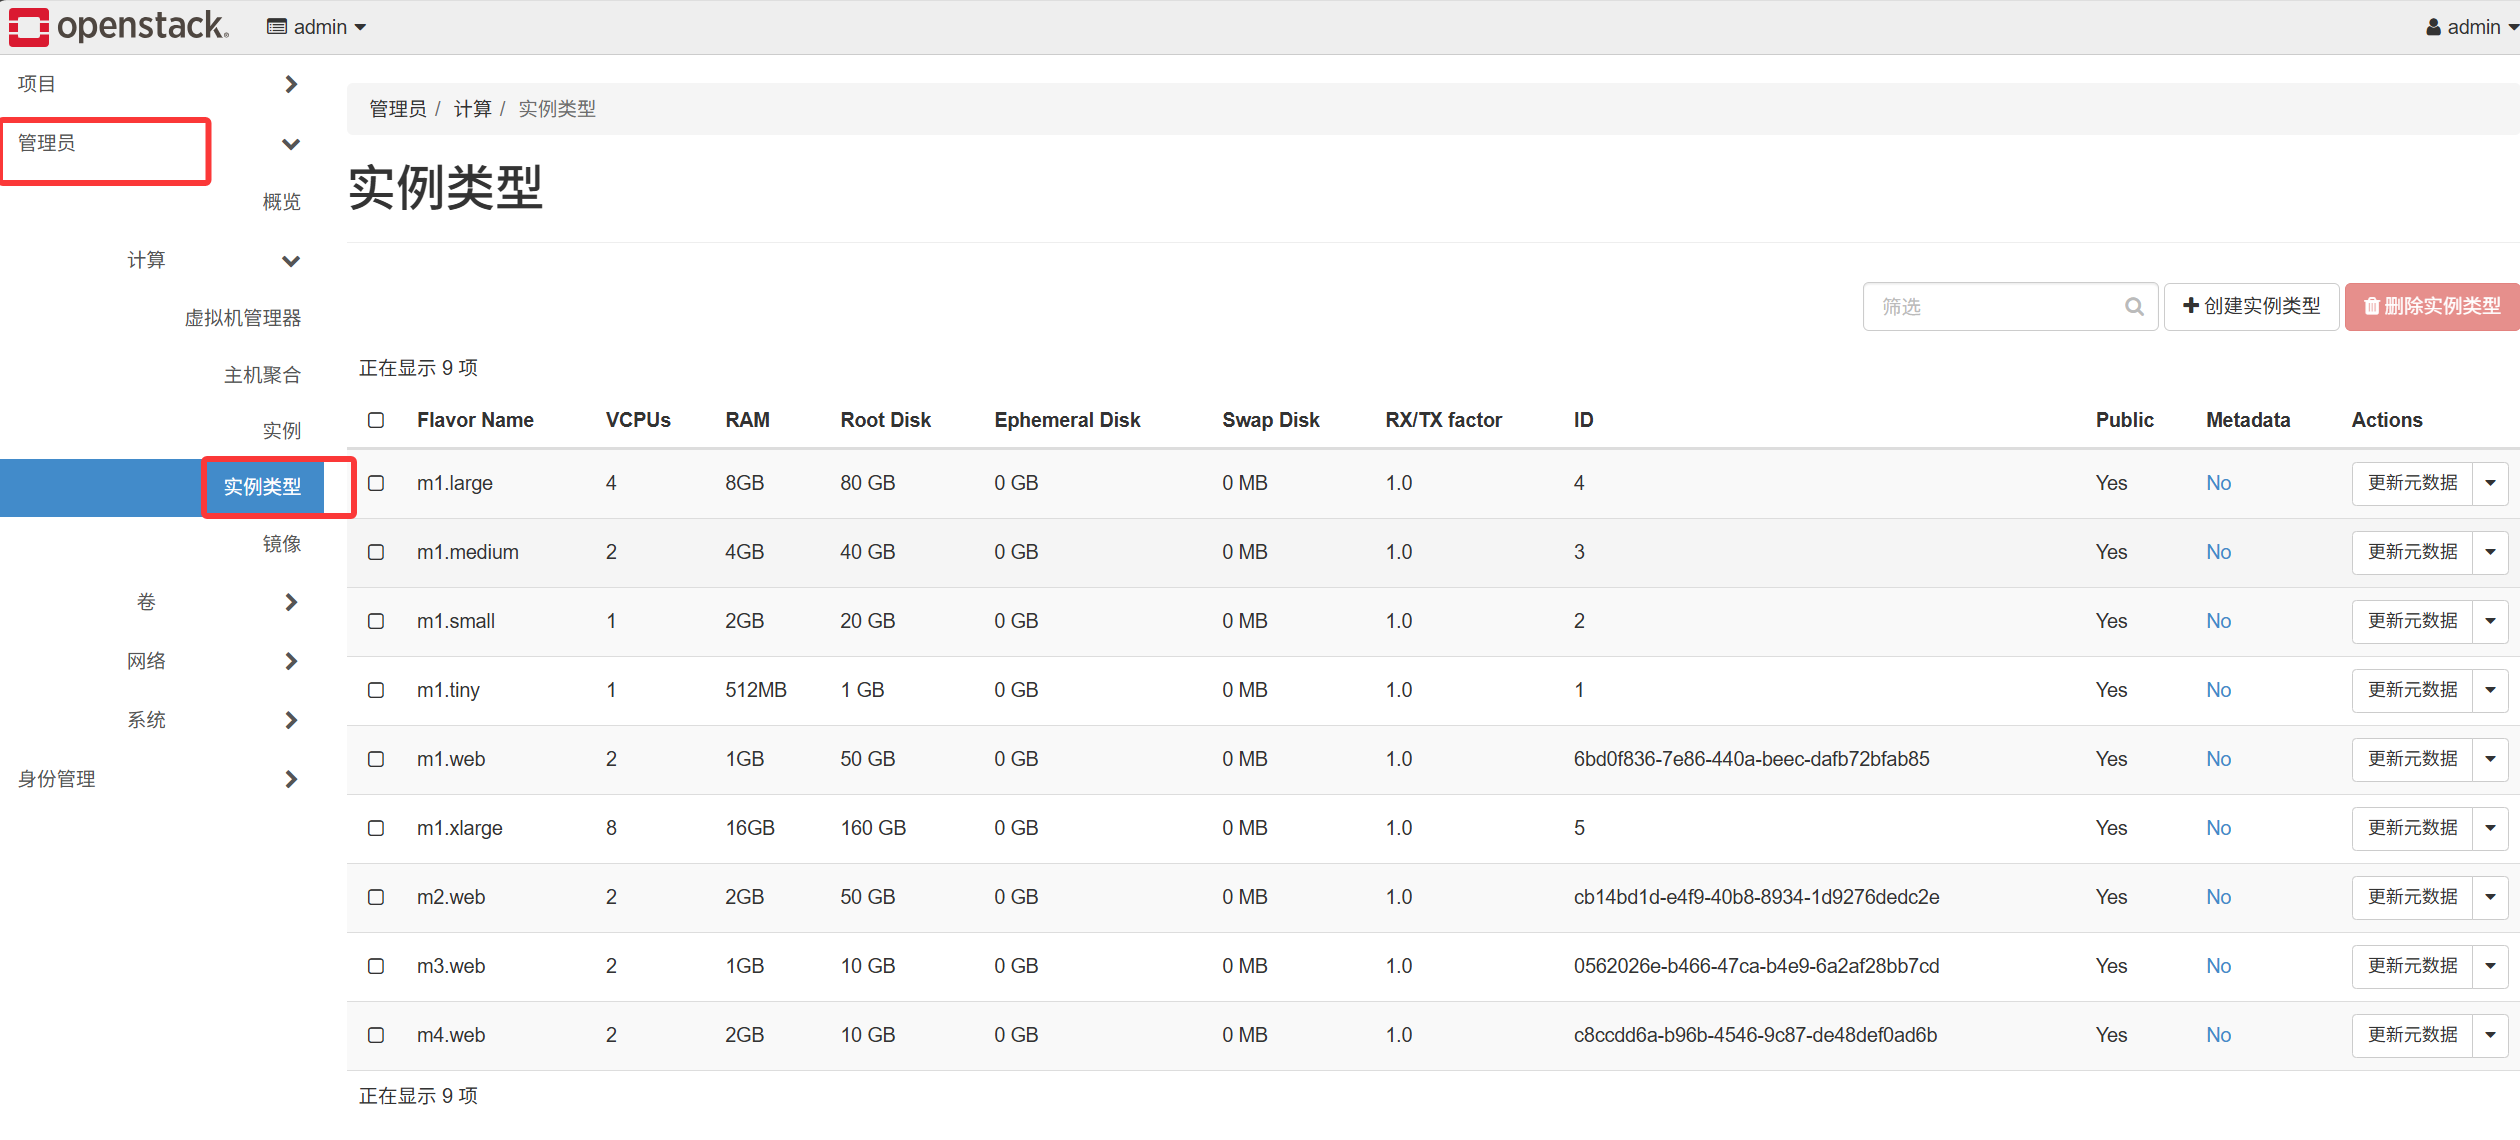The height and width of the screenshot is (1140, 2520).
Task: Click the 计算 breadcrumb link
Action: pyautogui.click(x=472, y=109)
